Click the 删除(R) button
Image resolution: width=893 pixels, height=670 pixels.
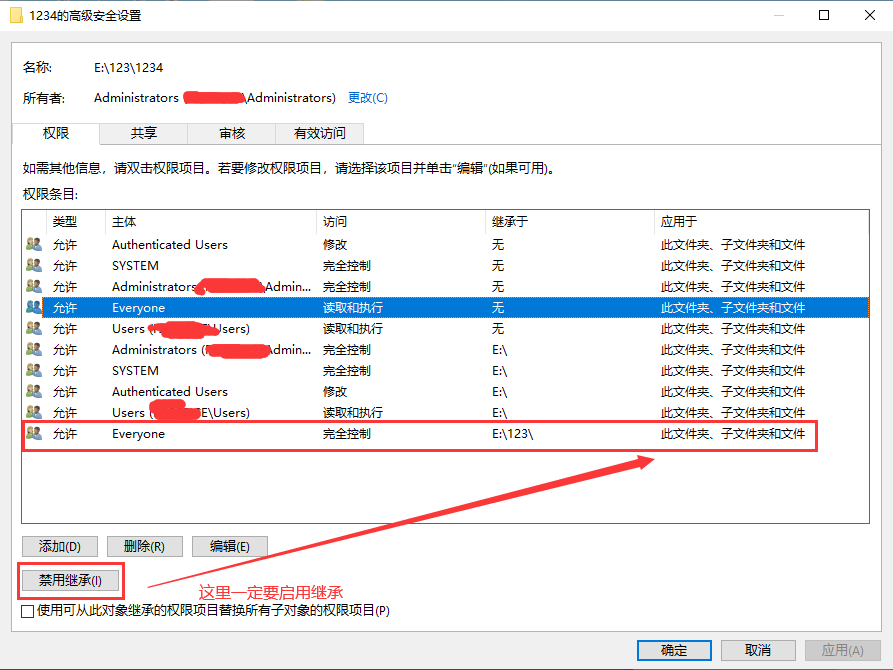tap(144, 546)
